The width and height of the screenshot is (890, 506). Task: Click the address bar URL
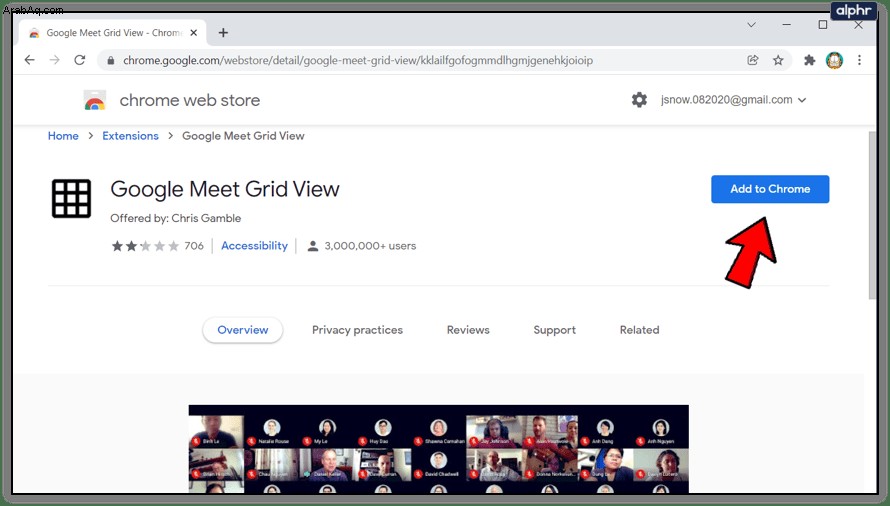[358, 60]
